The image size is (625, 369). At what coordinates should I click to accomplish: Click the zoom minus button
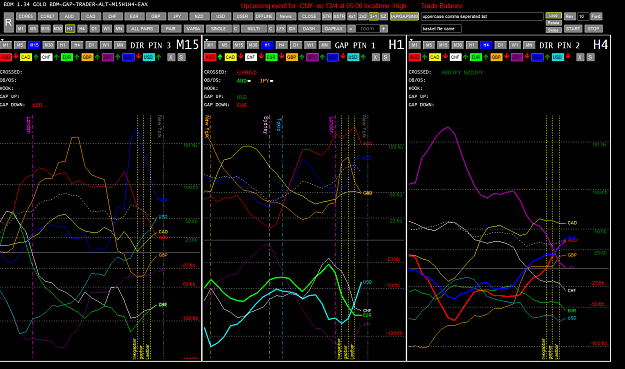(351, 29)
